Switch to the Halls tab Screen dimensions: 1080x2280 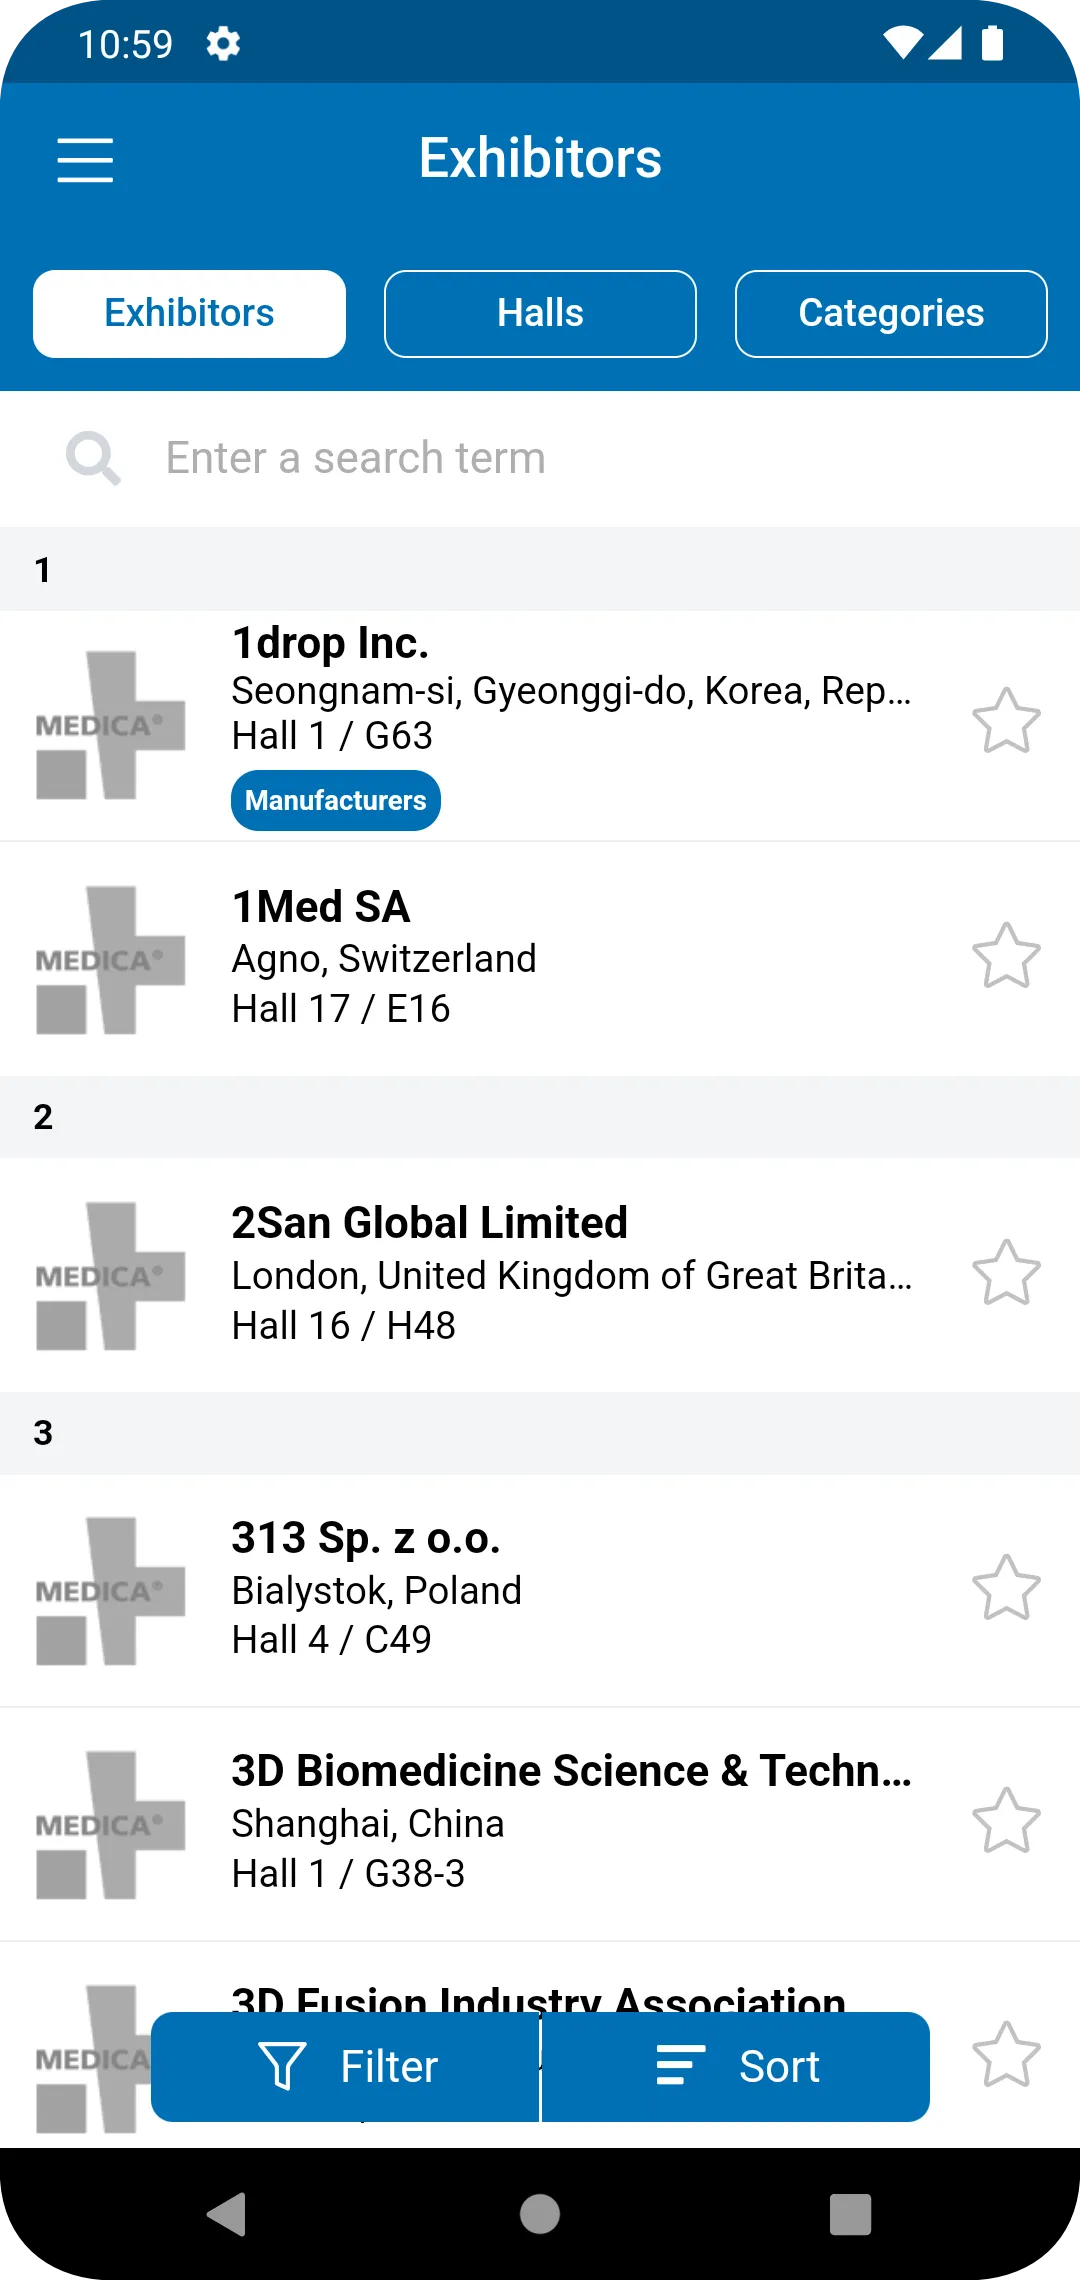click(540, 314)
